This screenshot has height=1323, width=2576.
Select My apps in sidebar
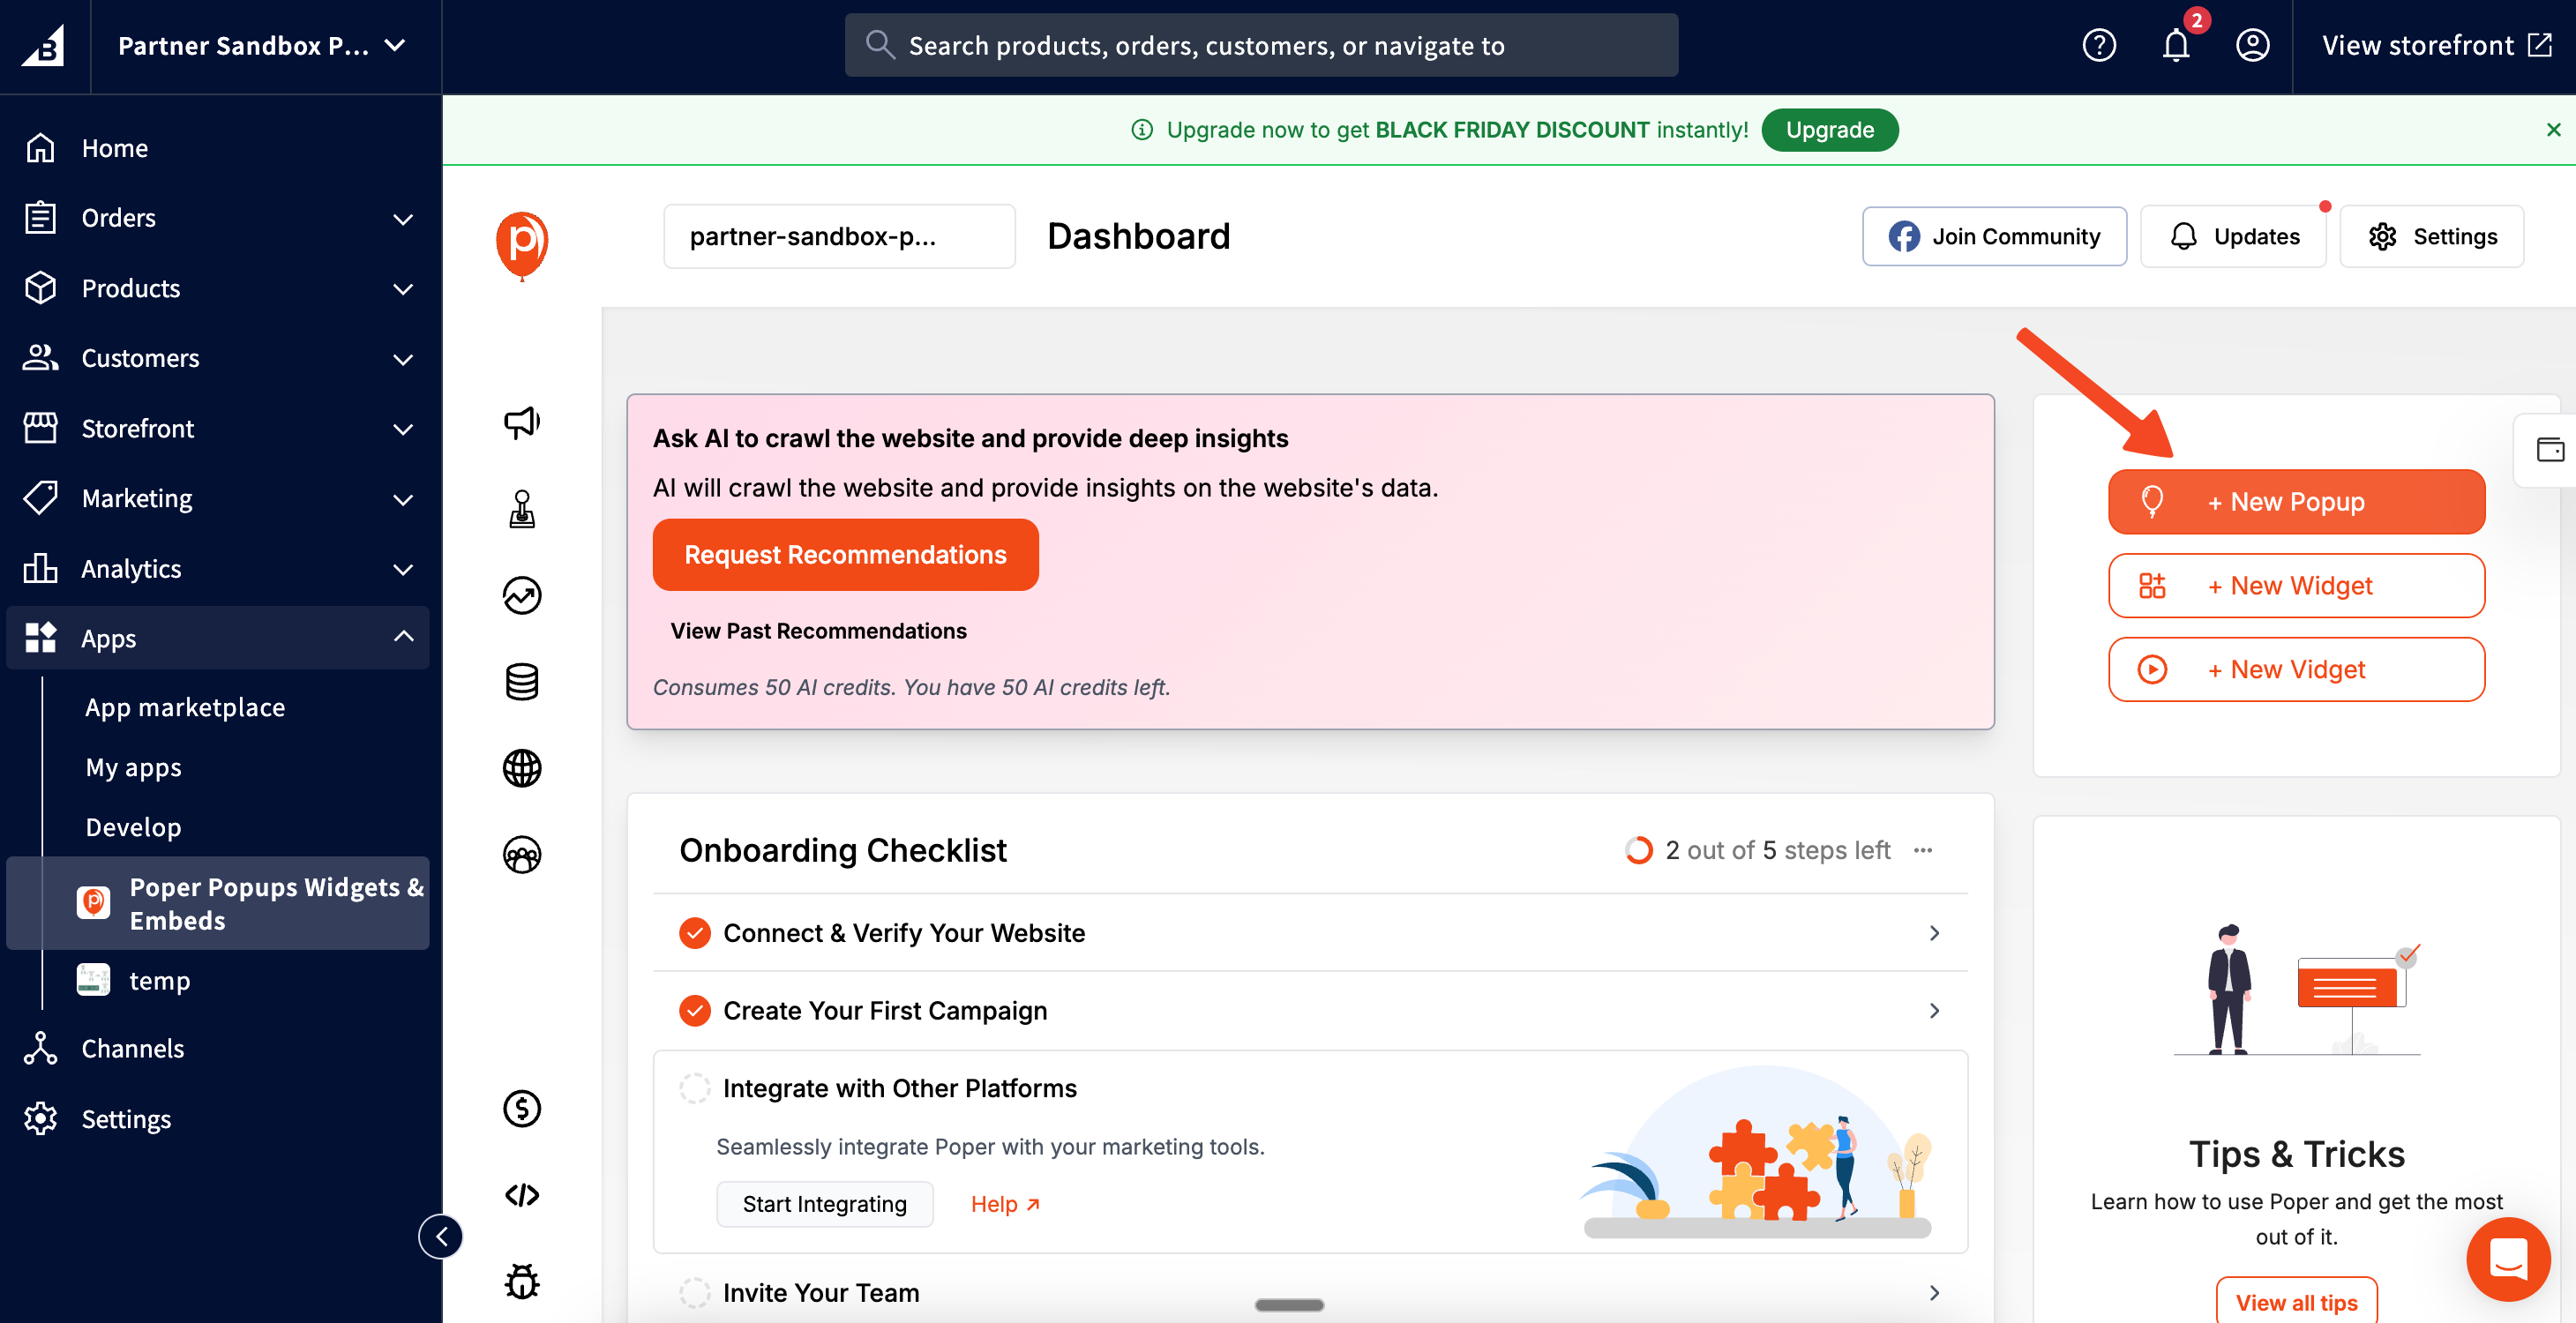point(133,767)
